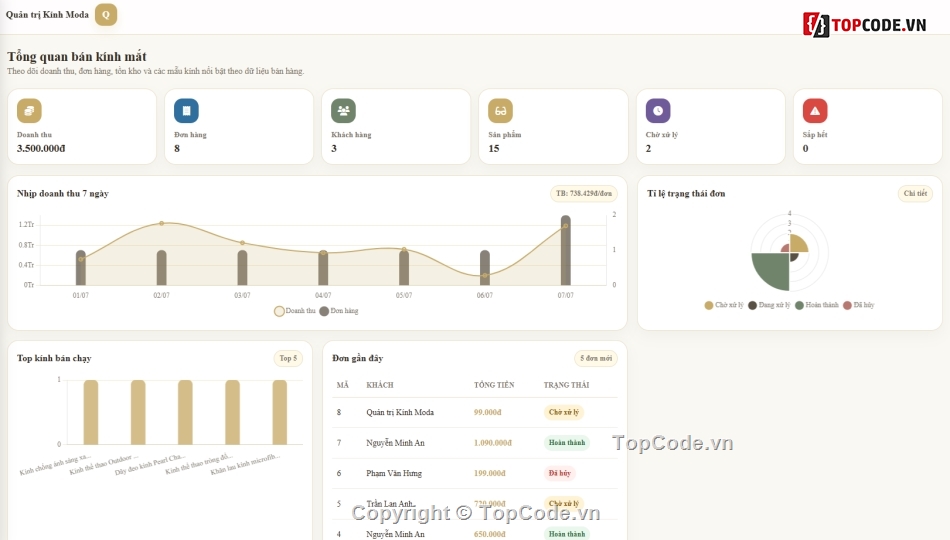Click the Nhịp doanh thu 7 ngày title
Viewport: 950px width, 540px height.
(63, 193)
